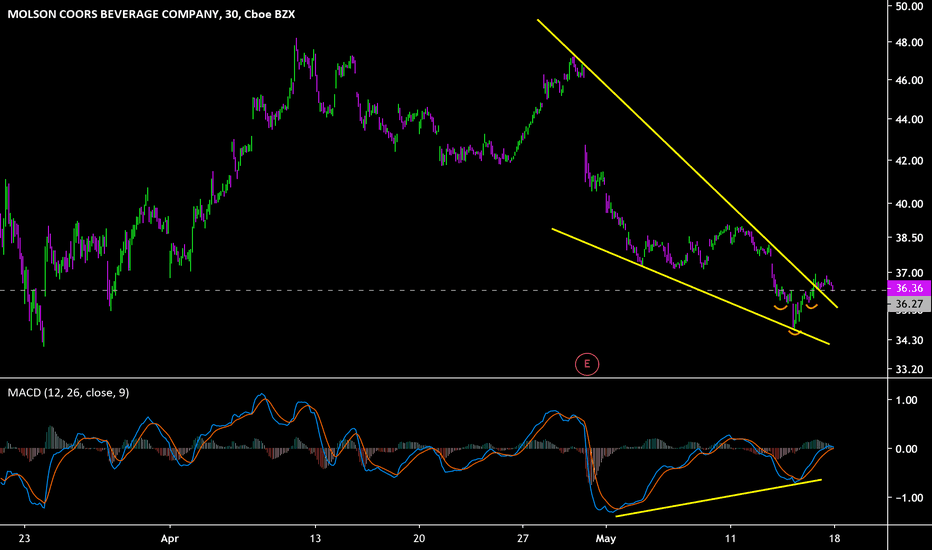Click the 27 date label
The image size is (932, 550).
coord(523,539)
